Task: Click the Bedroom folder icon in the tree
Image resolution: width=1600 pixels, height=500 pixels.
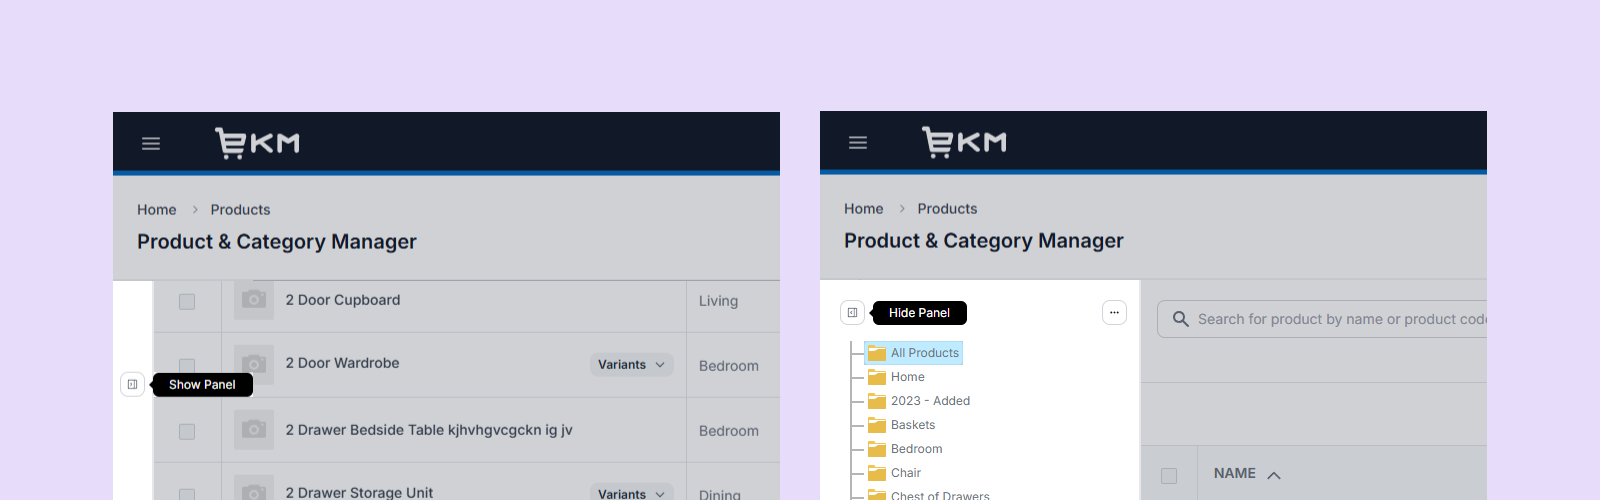Action: pos(877,449)
